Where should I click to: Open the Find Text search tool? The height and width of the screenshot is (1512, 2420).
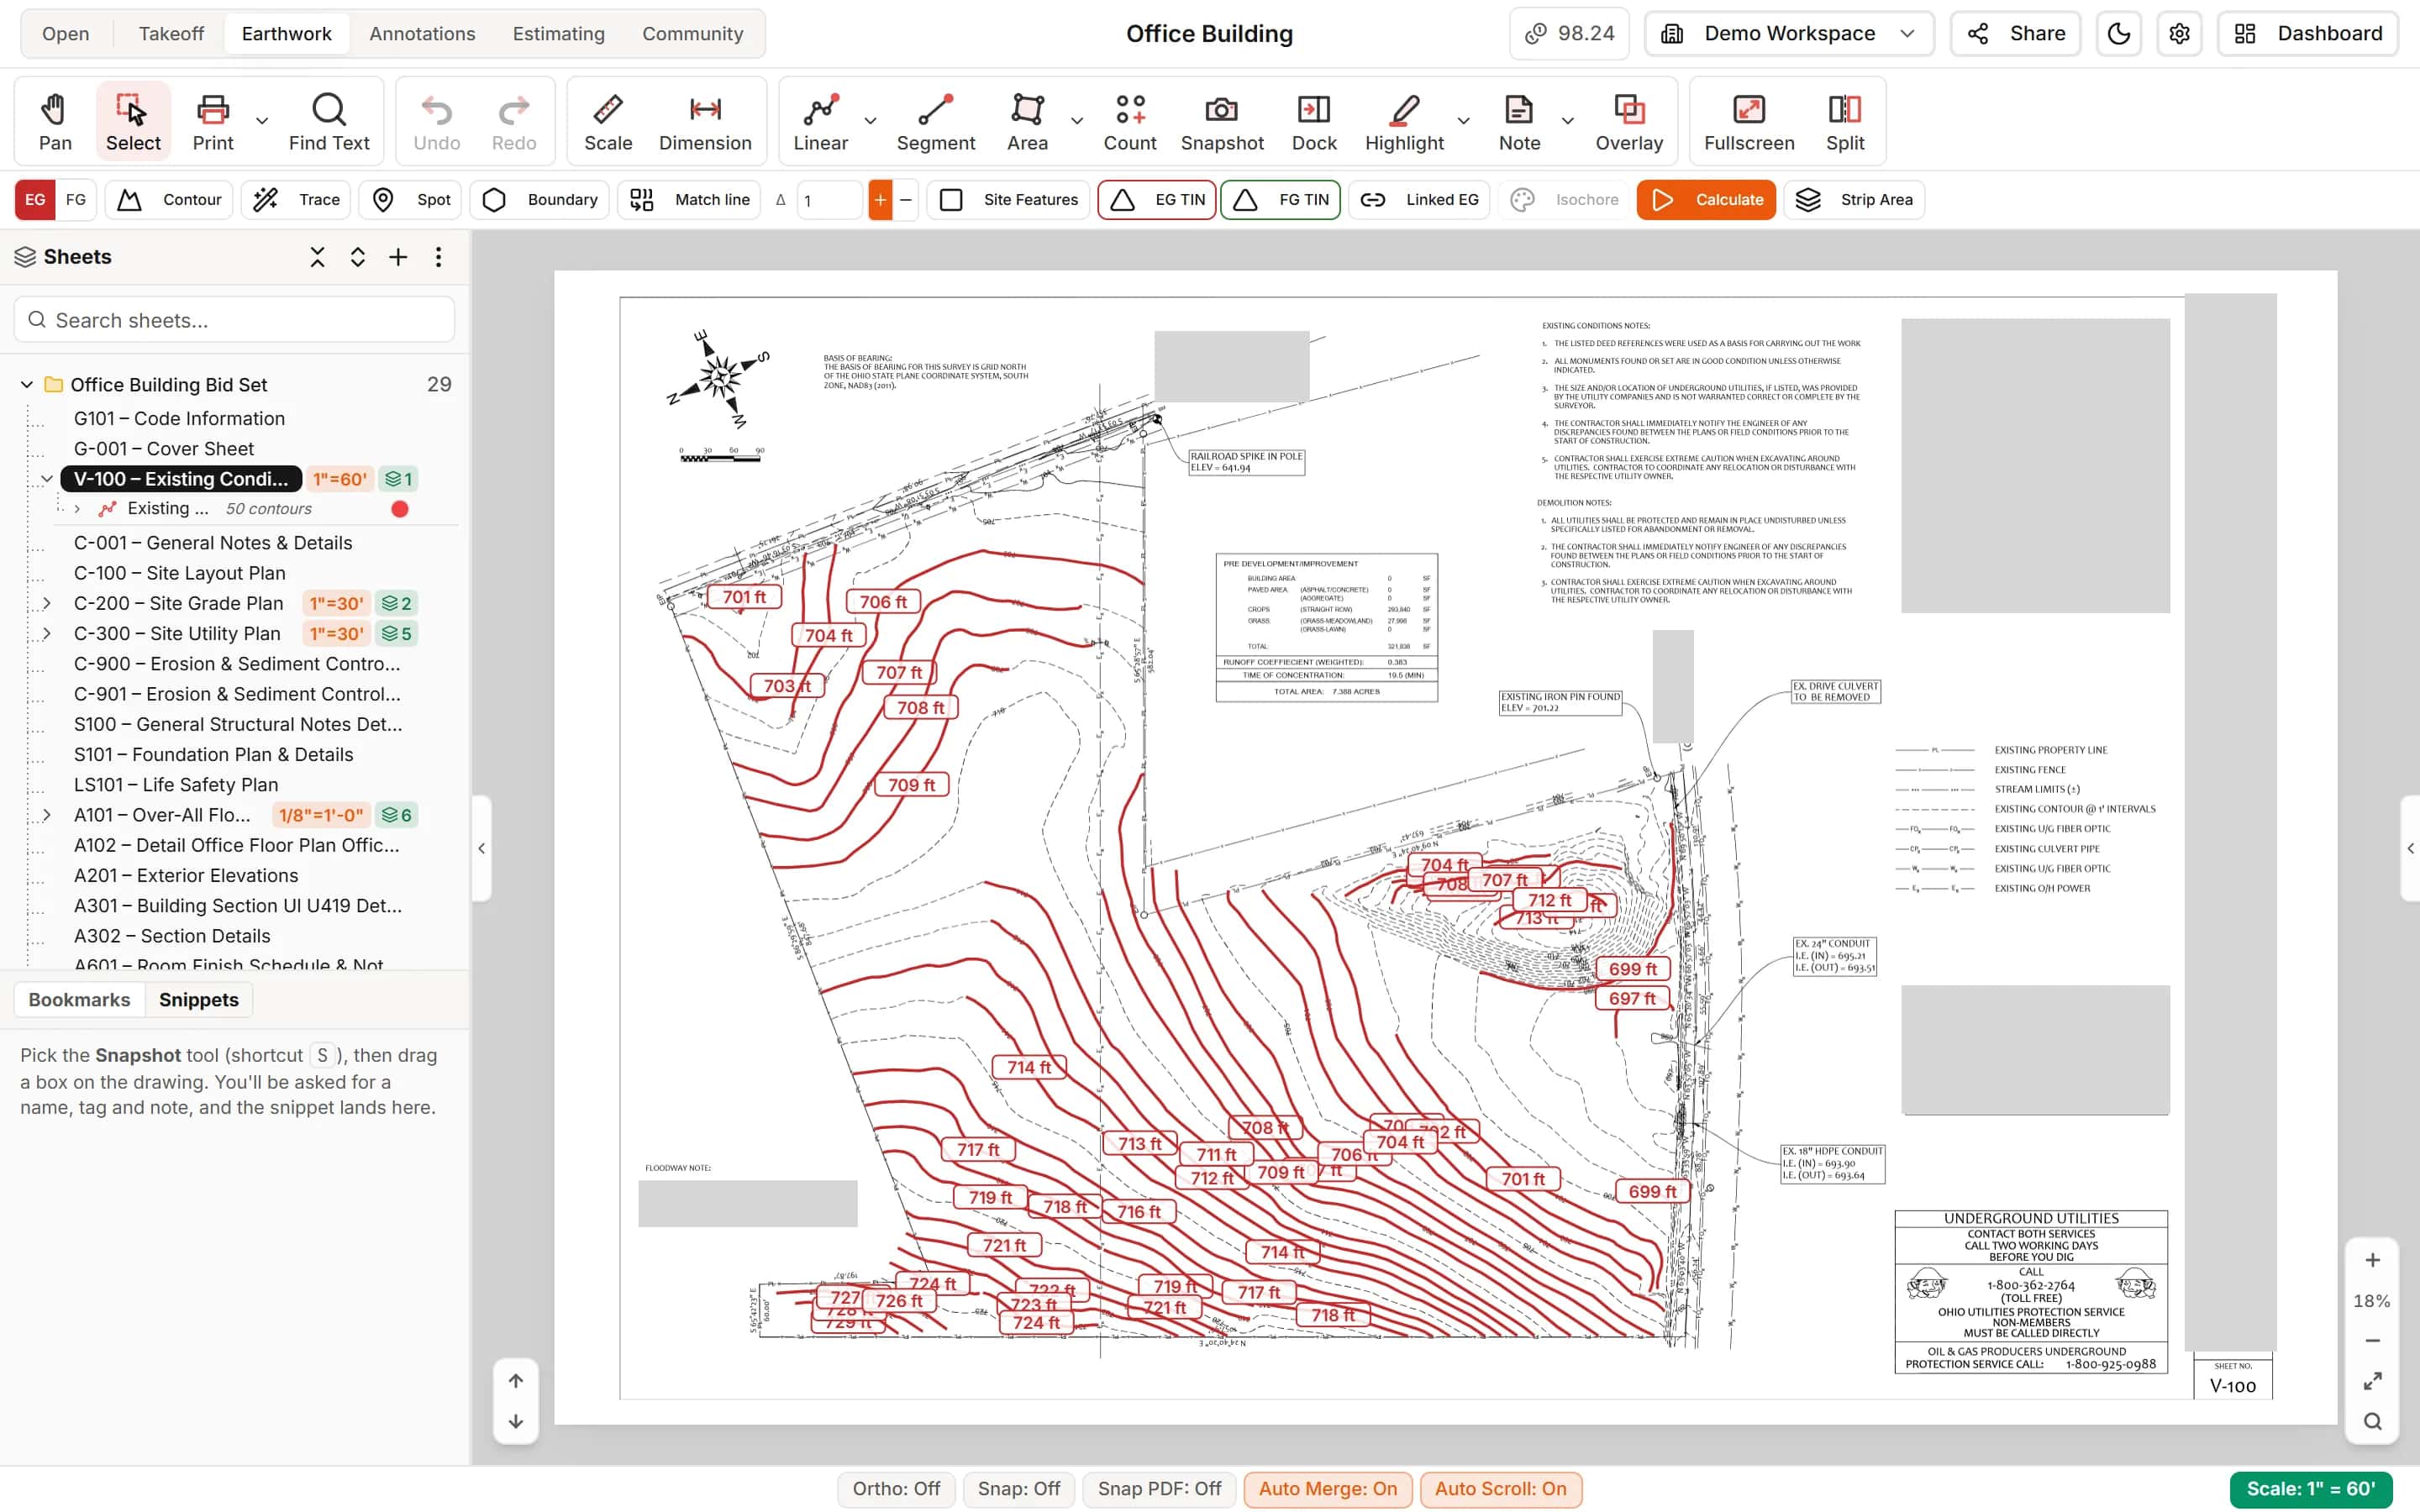pyautogui.click(x=329, y=122)
